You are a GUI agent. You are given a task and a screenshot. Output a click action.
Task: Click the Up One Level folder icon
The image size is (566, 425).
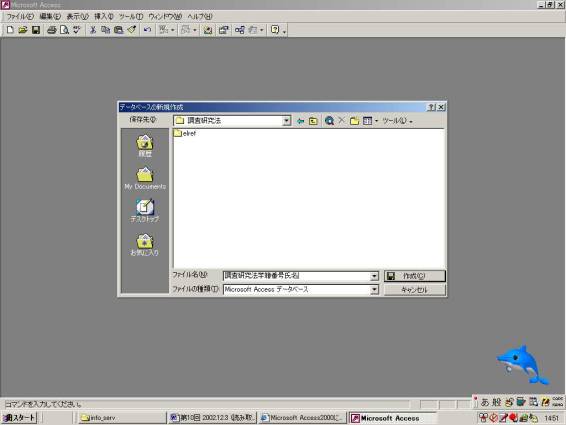click(x=313, y=121)
